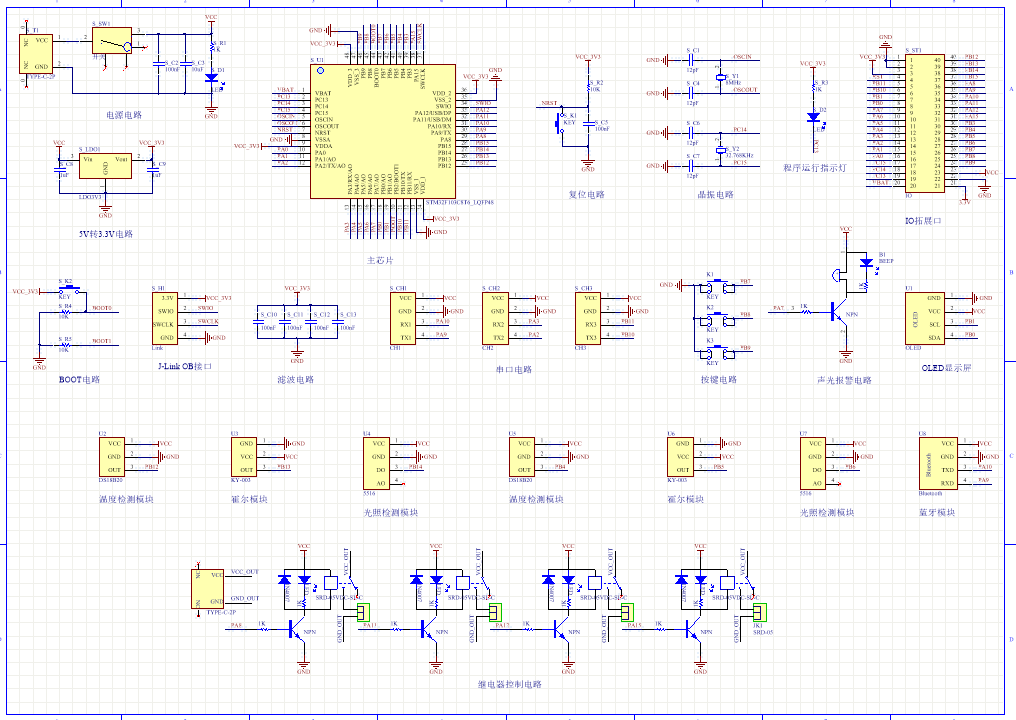Select the 5V转3.3V电路 text label
Viewport: 1016px width, 720px height.
[x=106, y=234]
